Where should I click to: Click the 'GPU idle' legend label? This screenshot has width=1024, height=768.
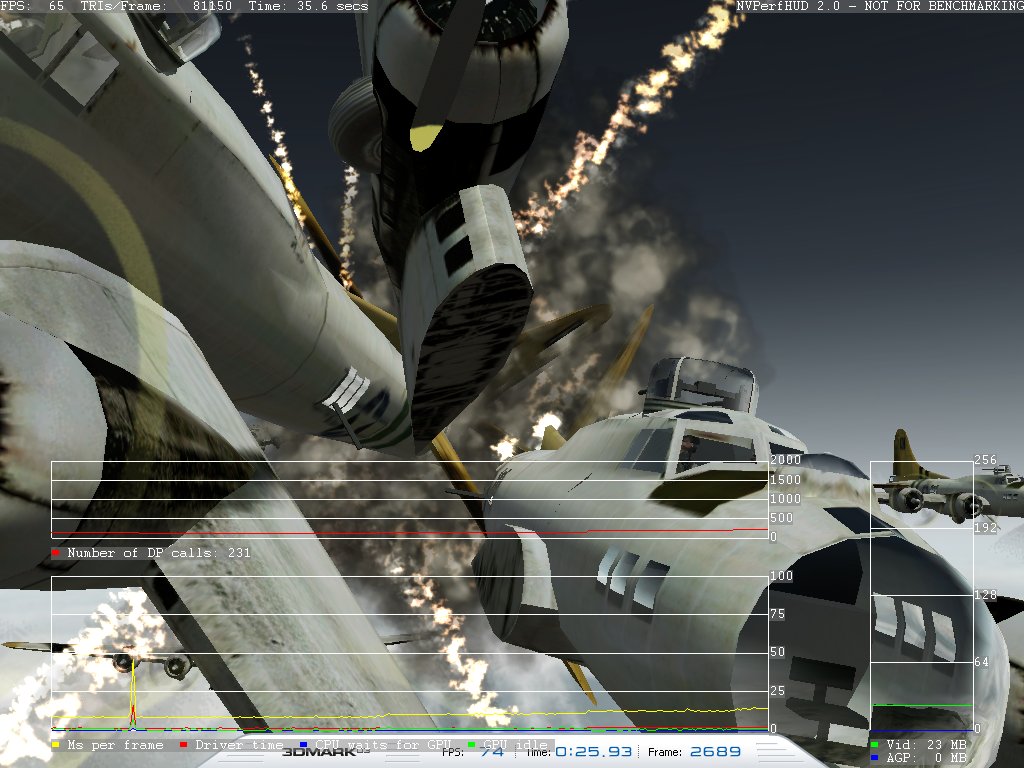pyautogui.click(x=515, y=744)
